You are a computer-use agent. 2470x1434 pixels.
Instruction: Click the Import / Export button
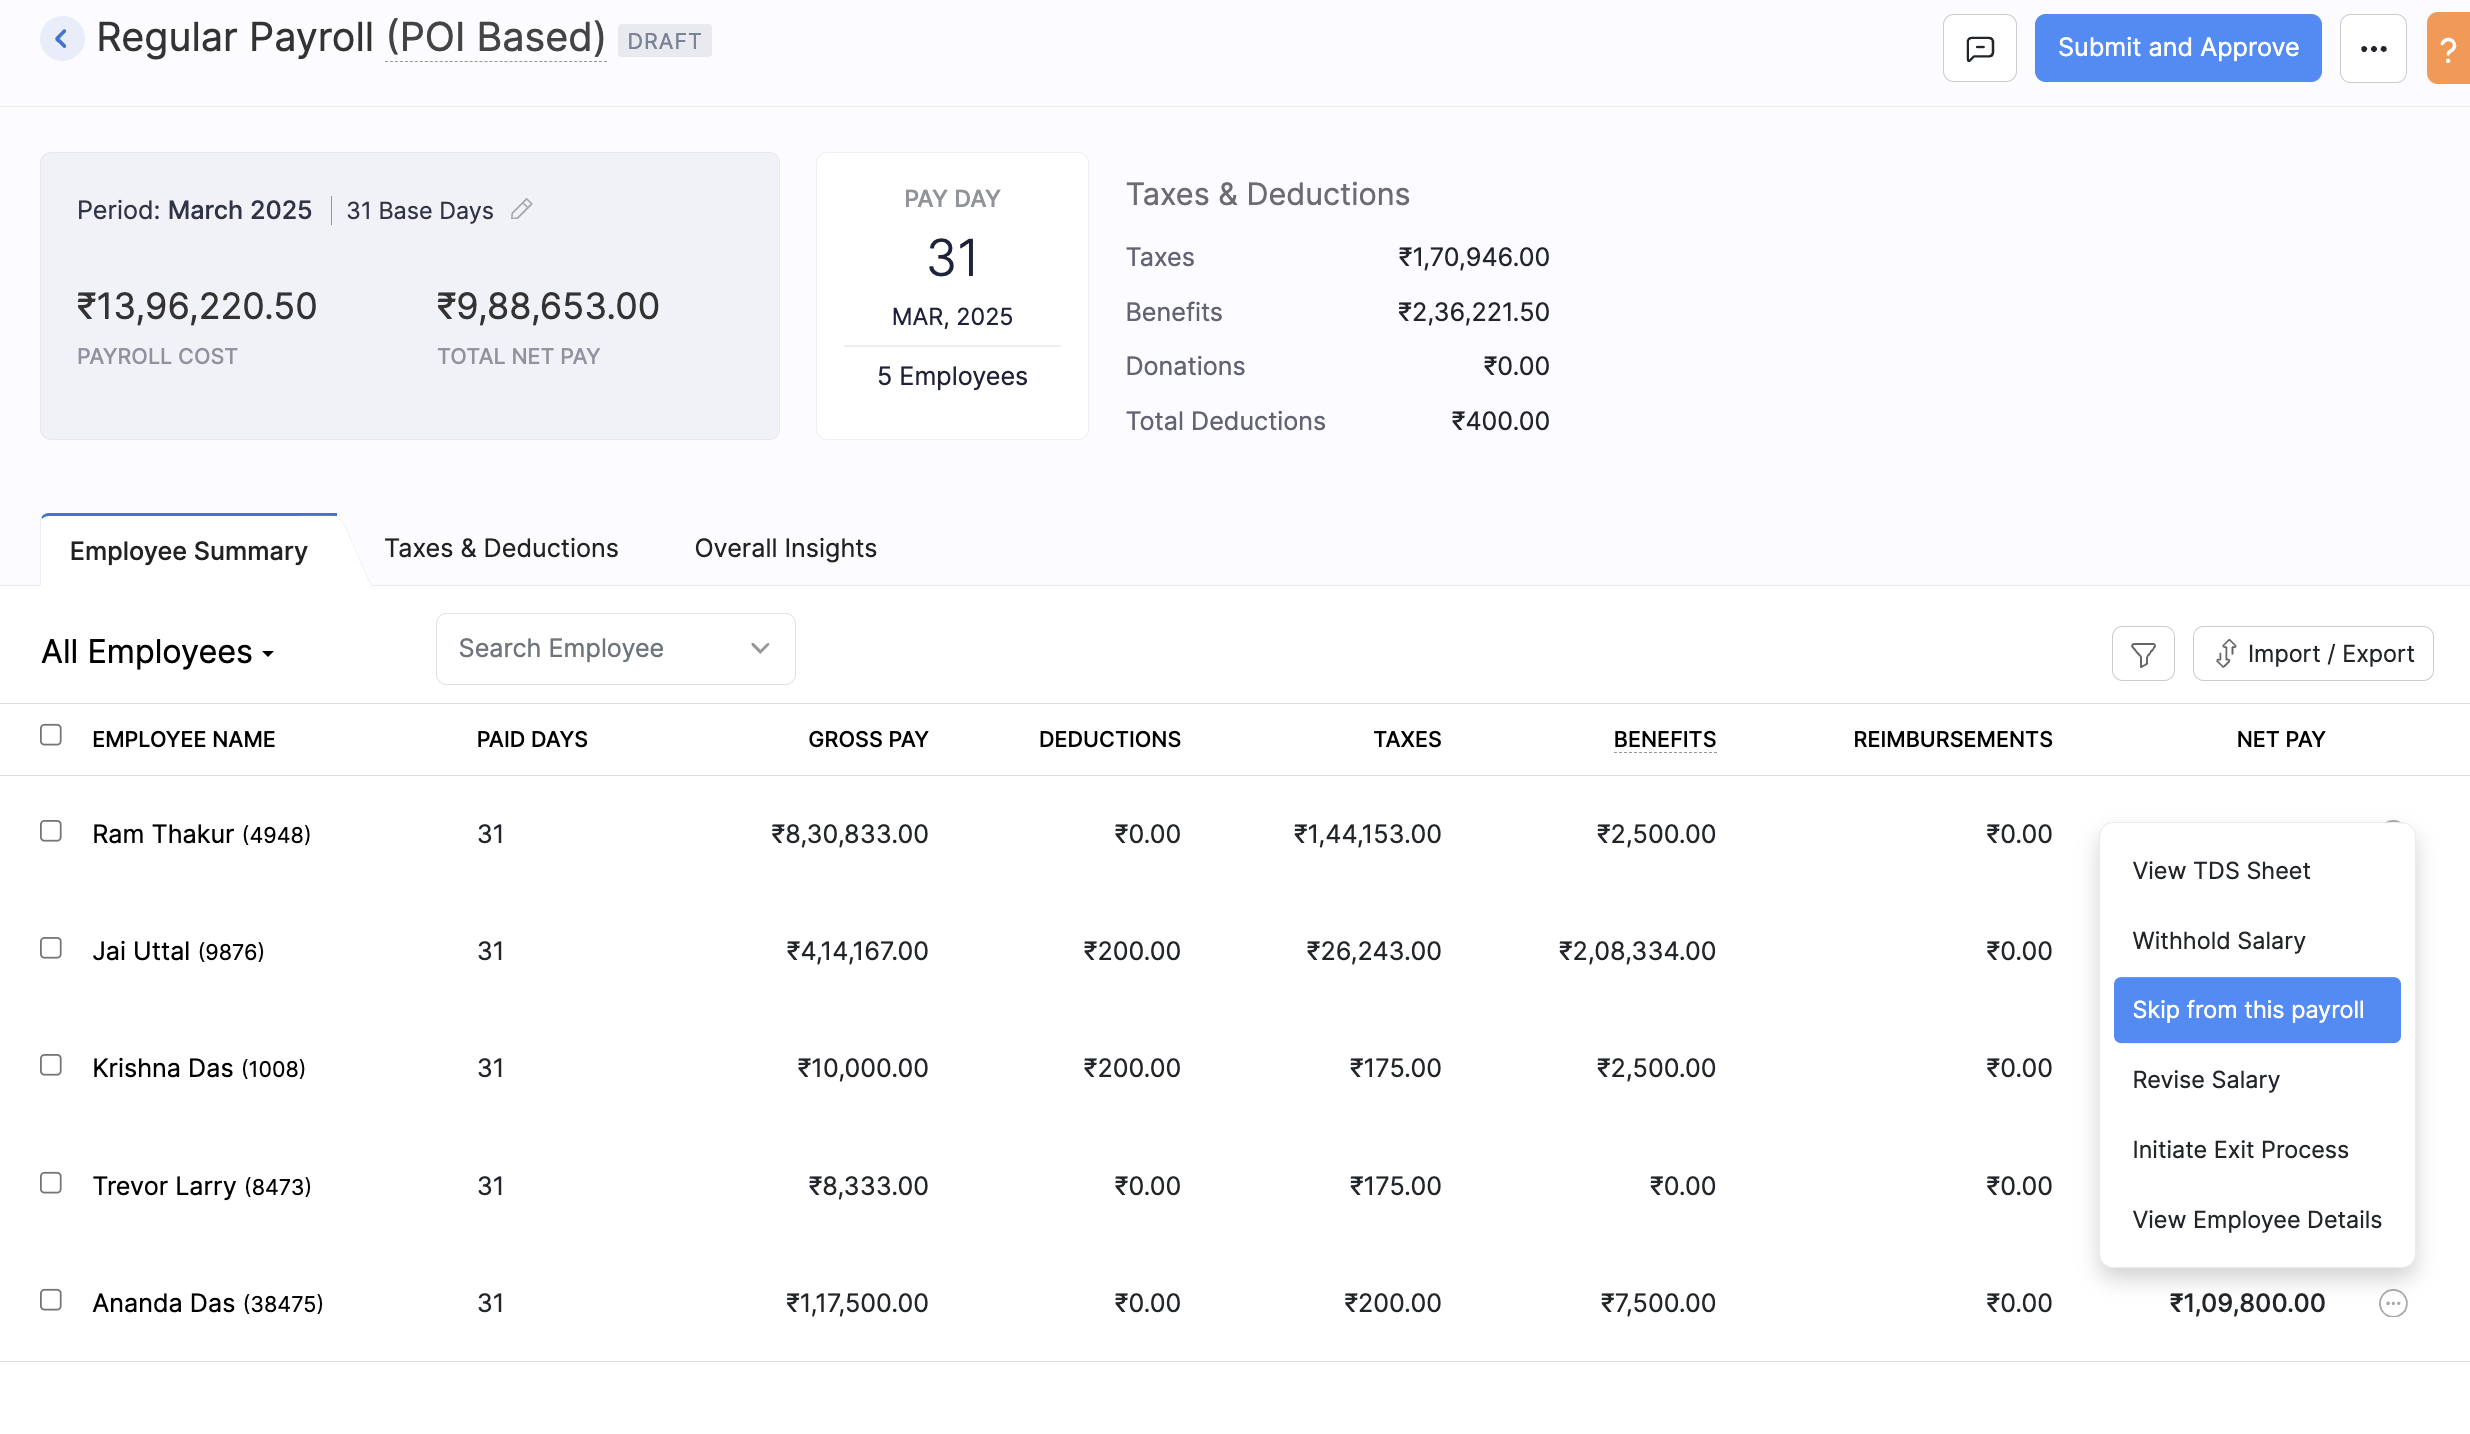2313,654
